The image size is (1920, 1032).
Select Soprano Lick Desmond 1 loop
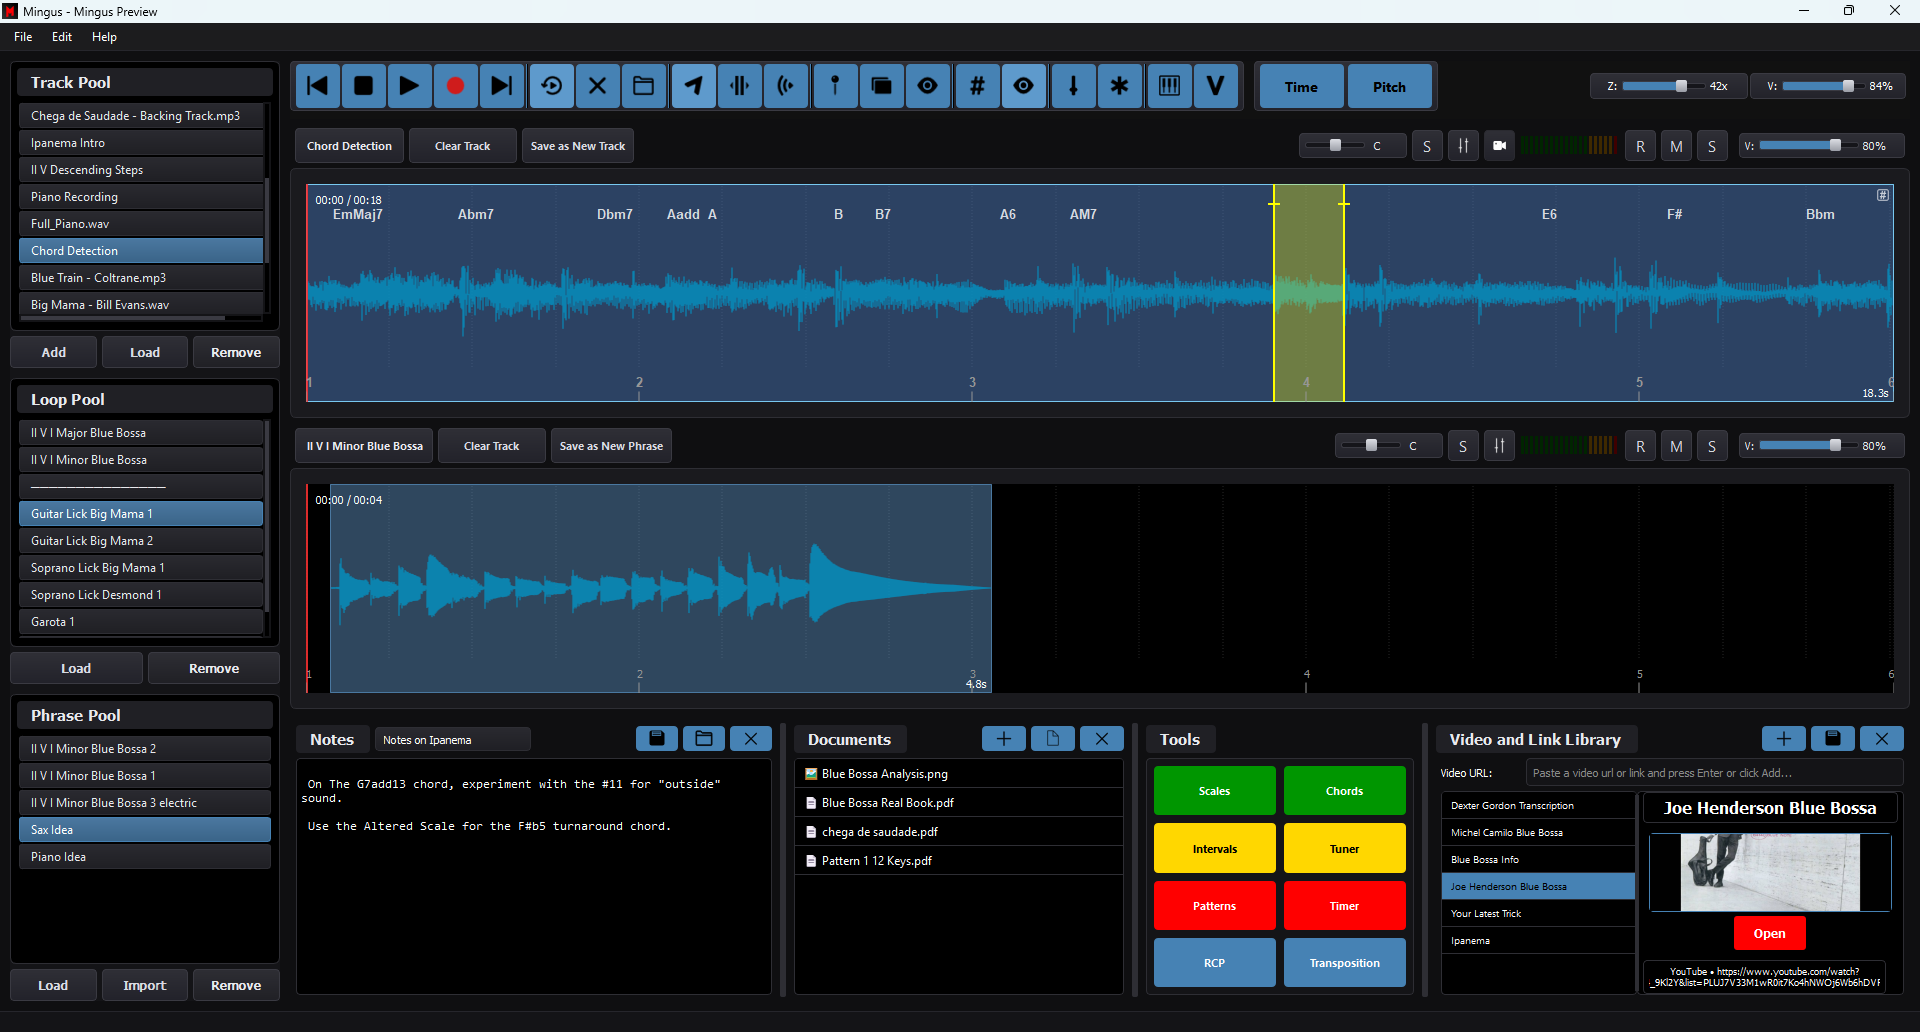click(141, 595)
